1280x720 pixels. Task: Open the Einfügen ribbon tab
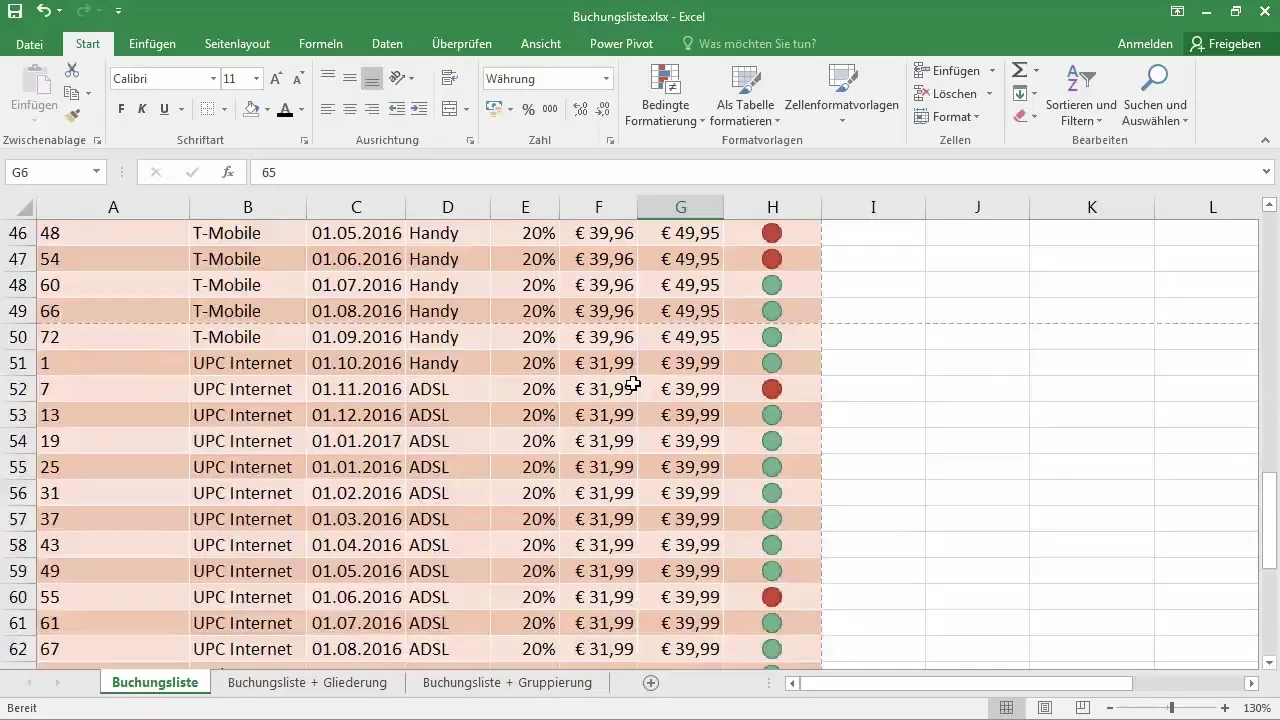152,44
